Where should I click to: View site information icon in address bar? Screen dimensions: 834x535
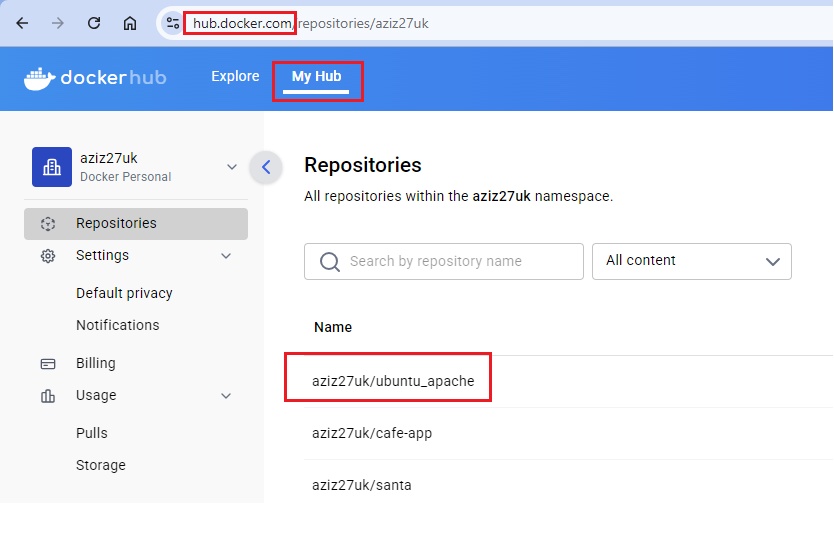[173, 23]
